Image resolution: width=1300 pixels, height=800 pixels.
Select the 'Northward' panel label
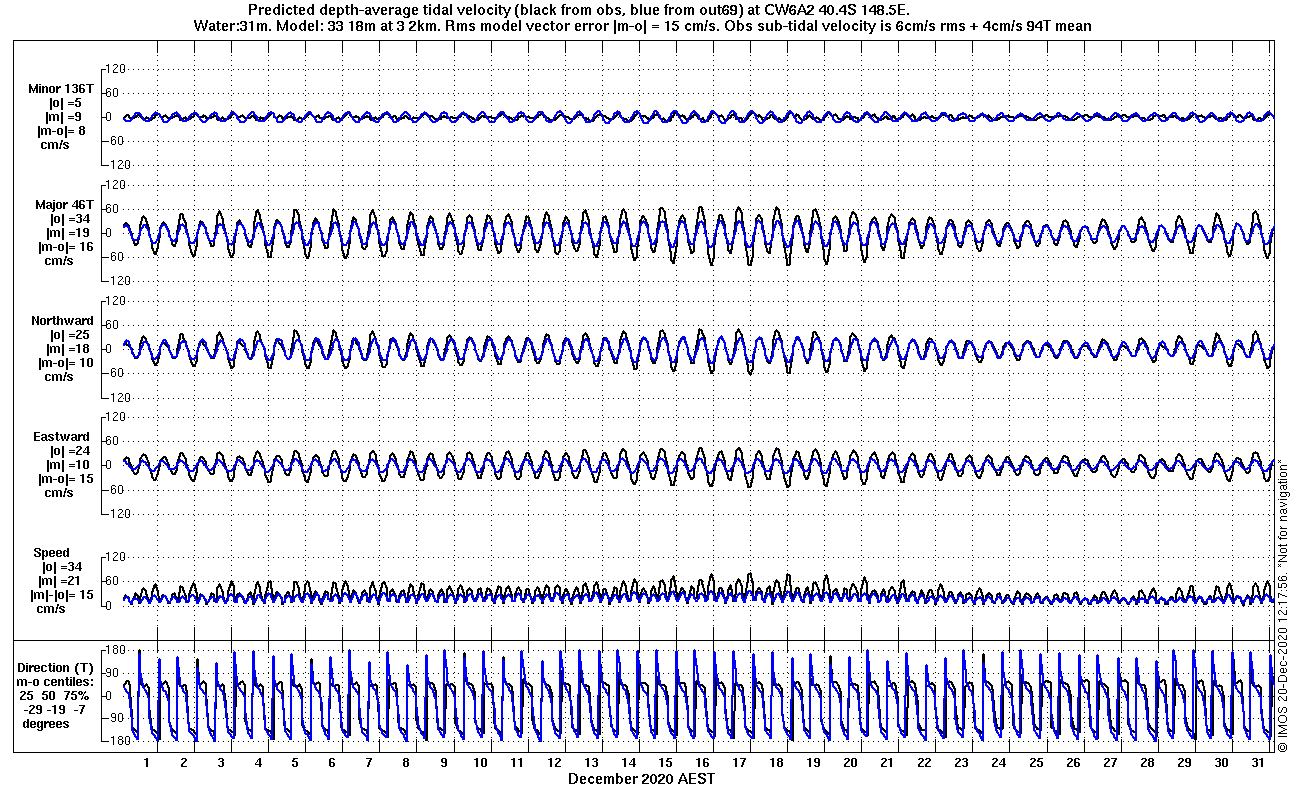pyautogui.click(x=62, y=321)
